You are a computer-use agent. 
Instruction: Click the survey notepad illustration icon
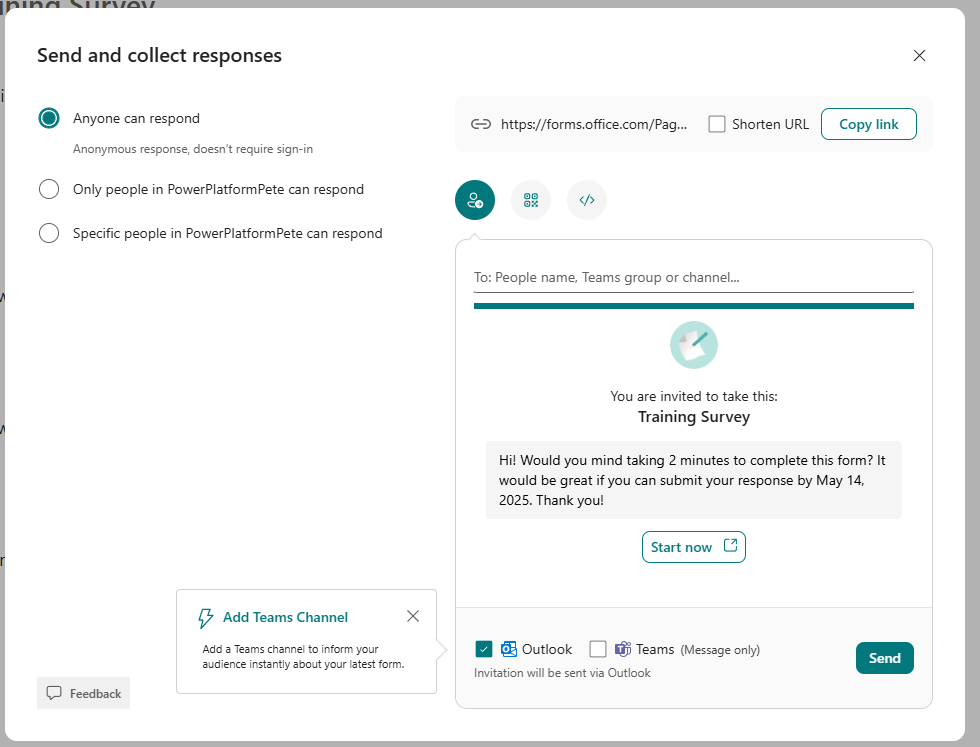pos(694,345)
